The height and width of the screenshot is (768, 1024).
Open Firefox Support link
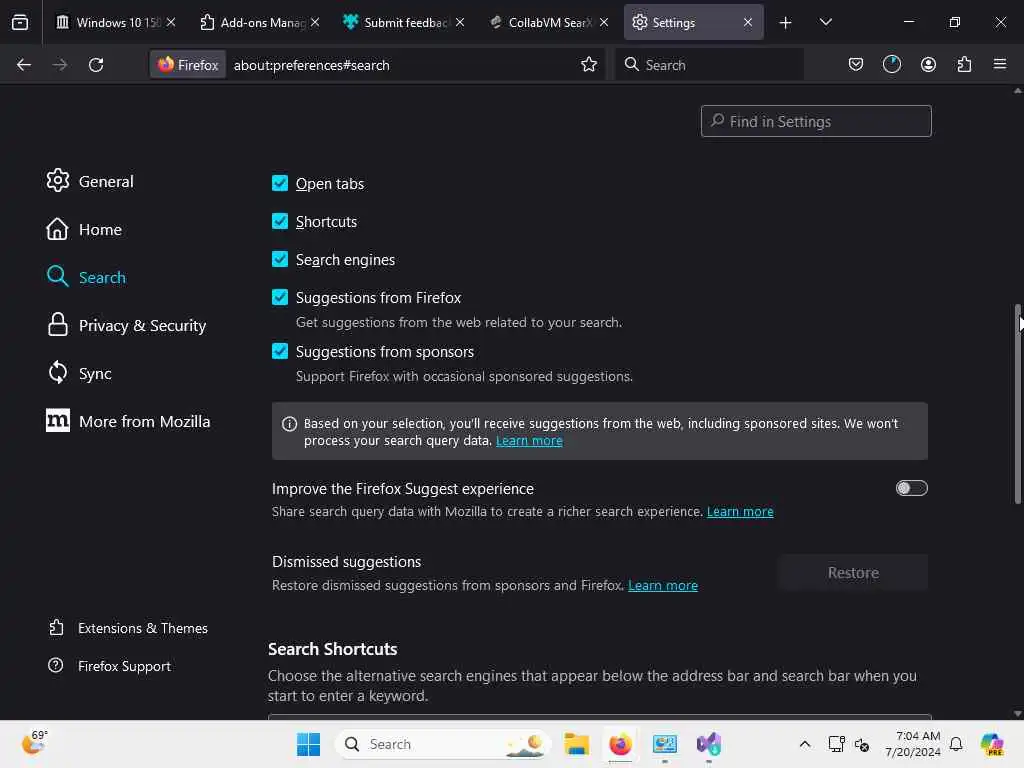tap(110, 666)
